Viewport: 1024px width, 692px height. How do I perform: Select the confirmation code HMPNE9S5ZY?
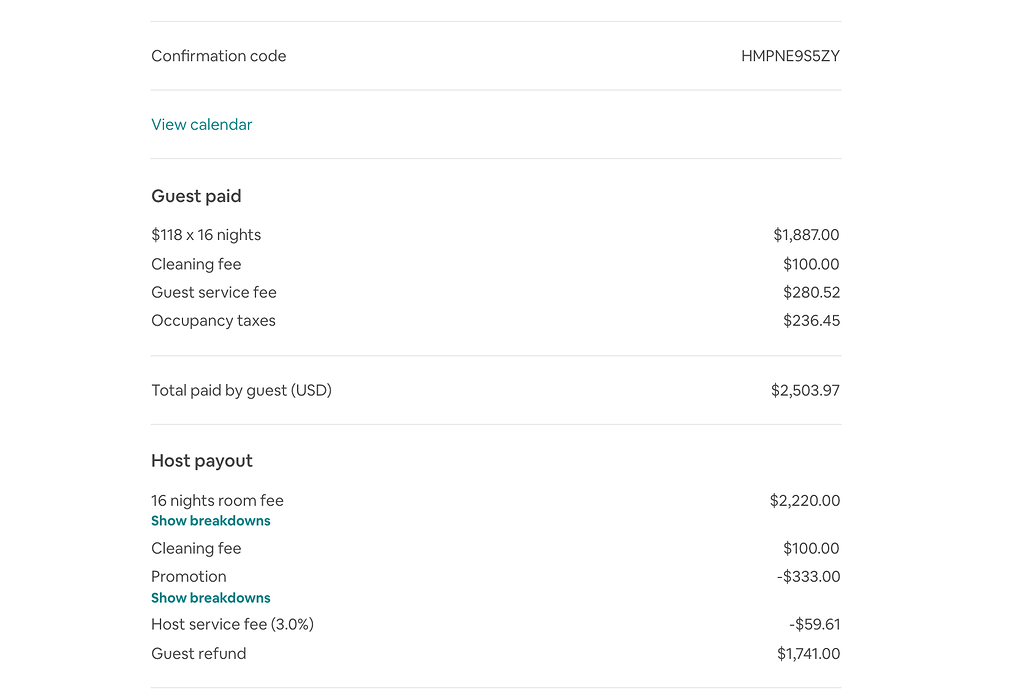(789, 56)
